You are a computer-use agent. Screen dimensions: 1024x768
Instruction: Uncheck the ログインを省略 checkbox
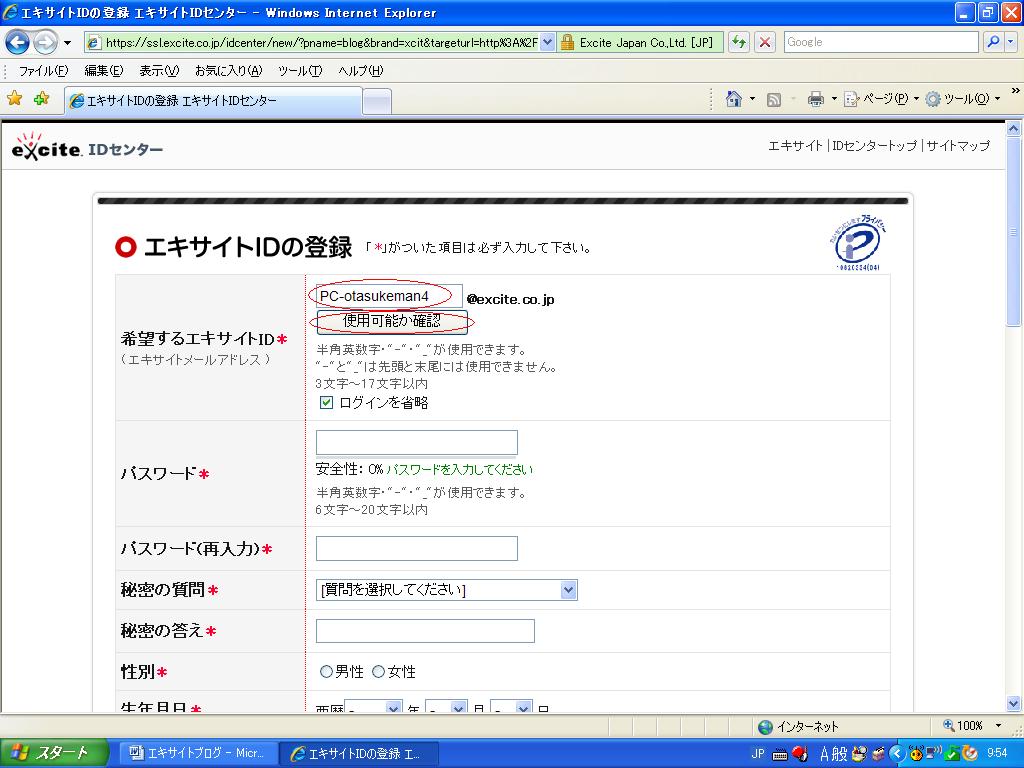327,402
